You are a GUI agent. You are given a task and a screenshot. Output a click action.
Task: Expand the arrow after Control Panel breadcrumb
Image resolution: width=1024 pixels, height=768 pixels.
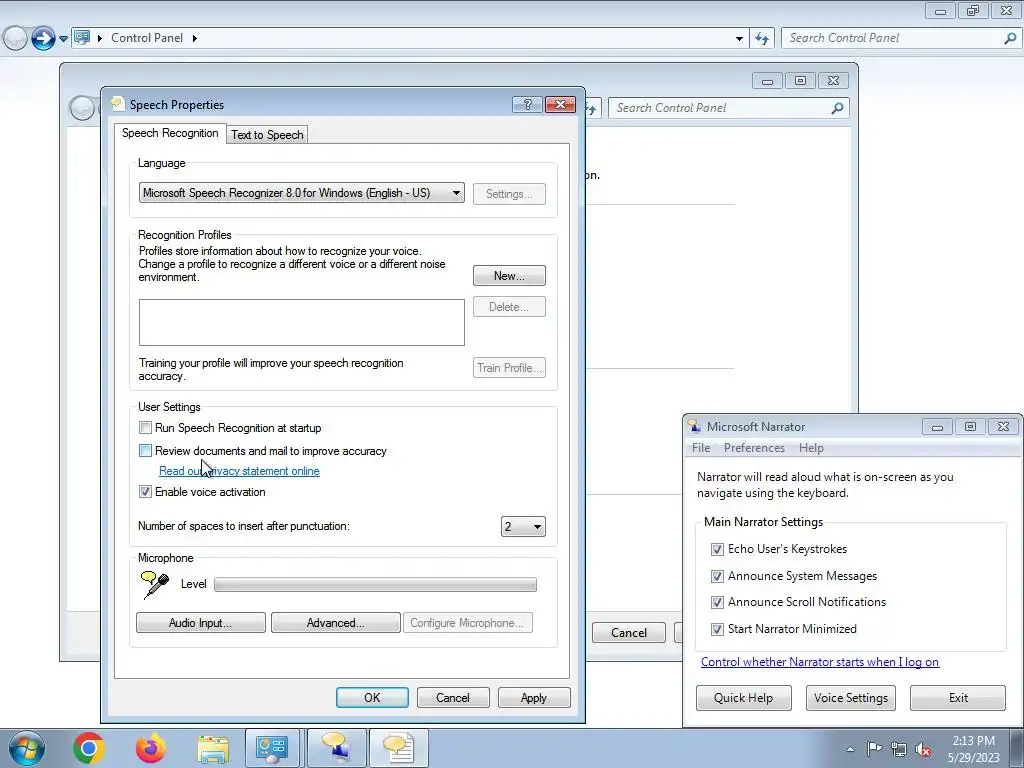[195, 39]
